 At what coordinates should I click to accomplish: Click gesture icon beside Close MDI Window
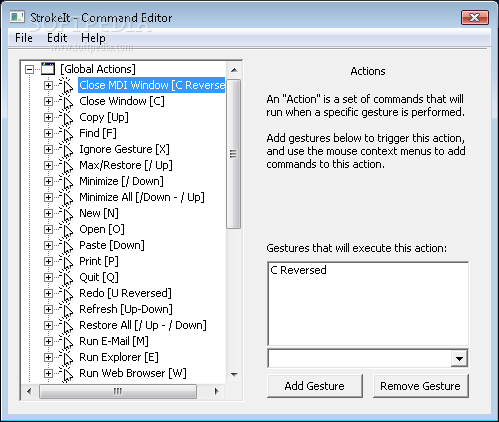pyautogui.click(x=66, y=86)
